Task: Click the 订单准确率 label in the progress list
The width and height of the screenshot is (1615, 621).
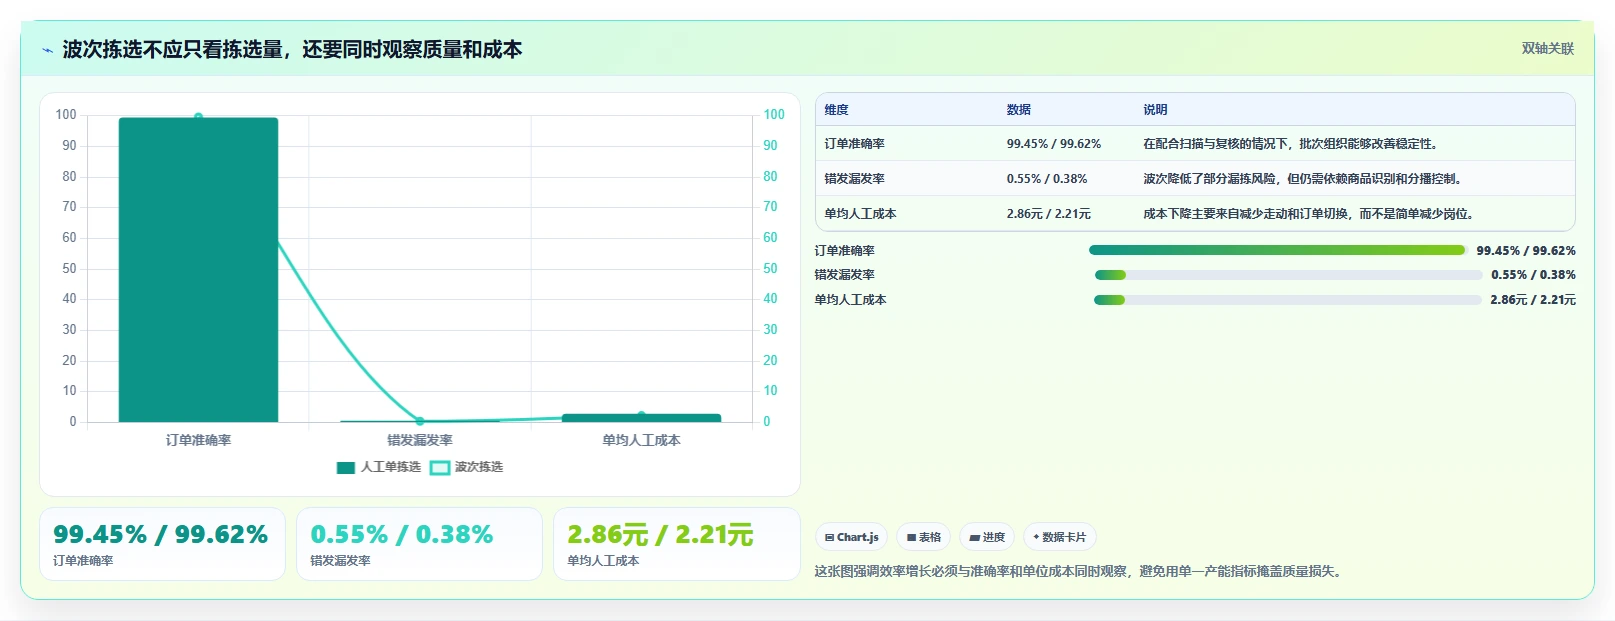Action: [x=845, y=251]
